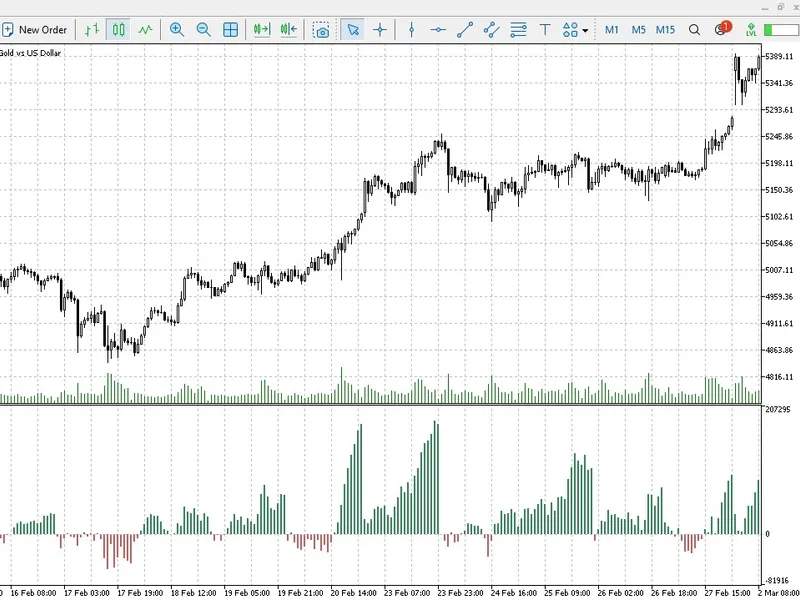Image resolution: width=800 pixels, height=600 pixels.
Task: Switch timeframe to M5
Action: (x=638, y=30)
